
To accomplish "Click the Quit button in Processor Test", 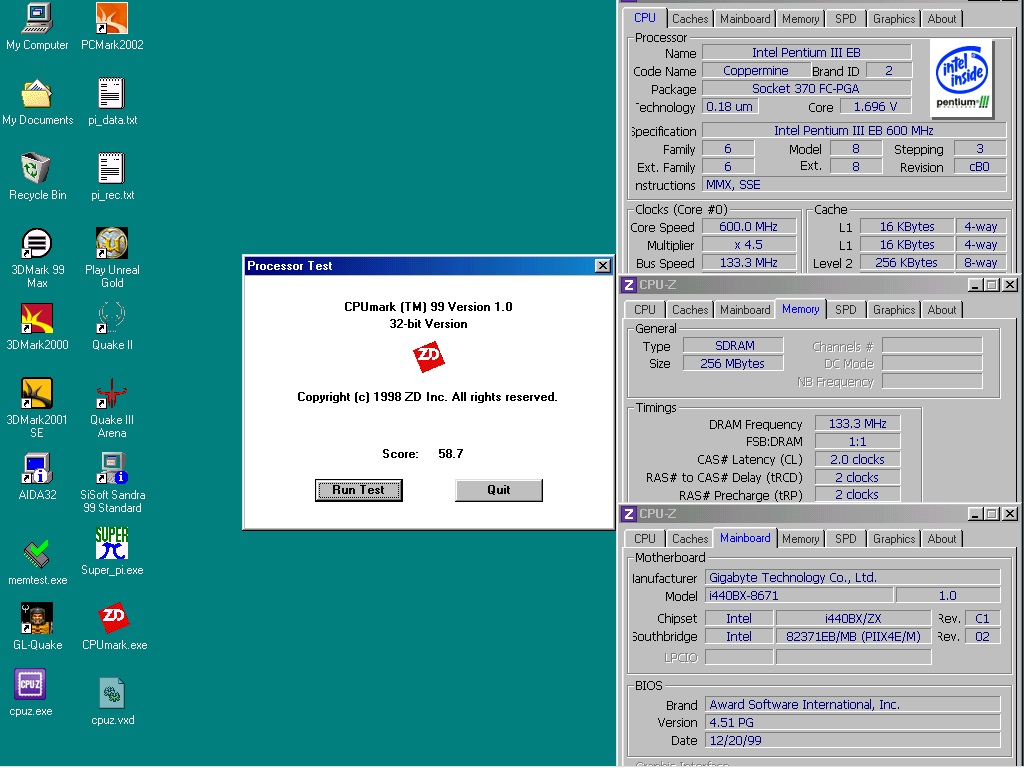I will point(498,490).
